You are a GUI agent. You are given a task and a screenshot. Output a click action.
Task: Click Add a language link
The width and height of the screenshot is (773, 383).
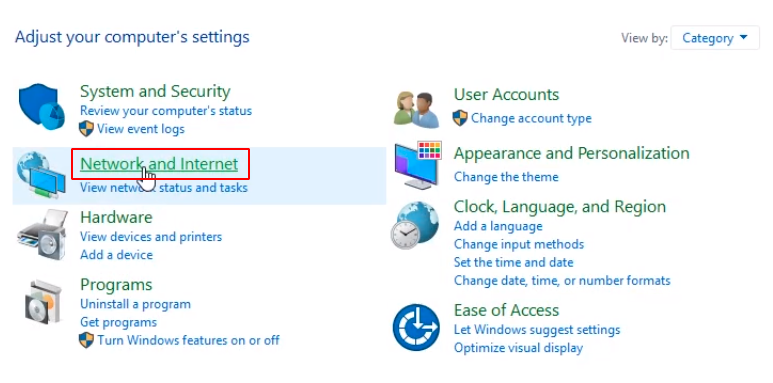pyautogui.click(x=498, y=226)
